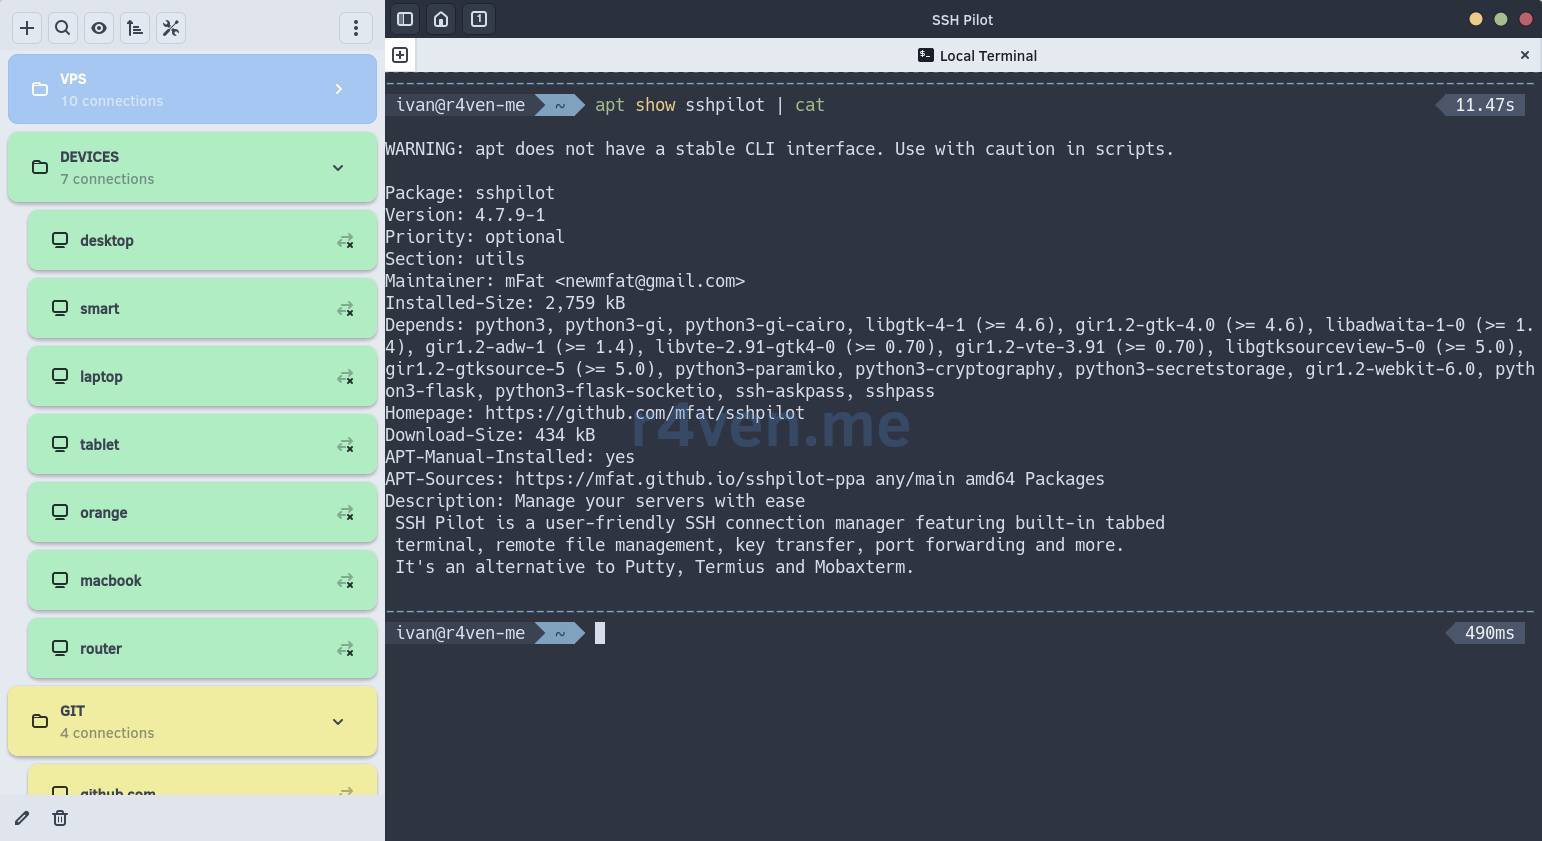Toggle the sidebar panel button
Image resolution: width=1542 pixels, height=841 pixels.
405,19
